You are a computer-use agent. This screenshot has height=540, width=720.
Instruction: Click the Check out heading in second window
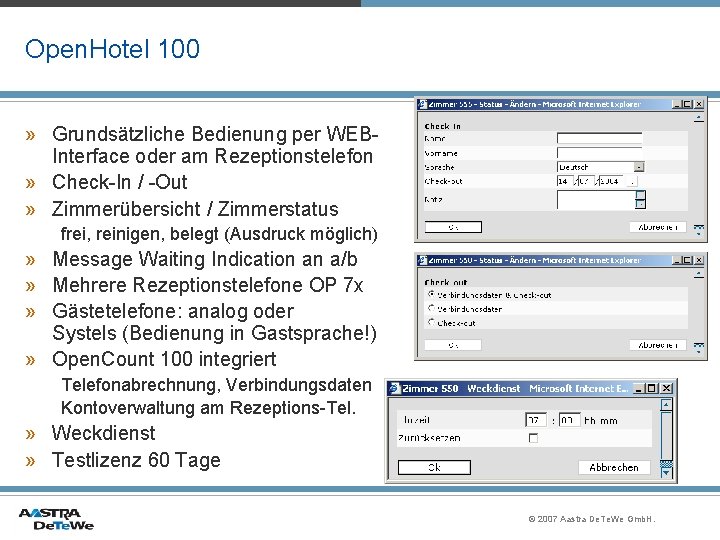446,282
